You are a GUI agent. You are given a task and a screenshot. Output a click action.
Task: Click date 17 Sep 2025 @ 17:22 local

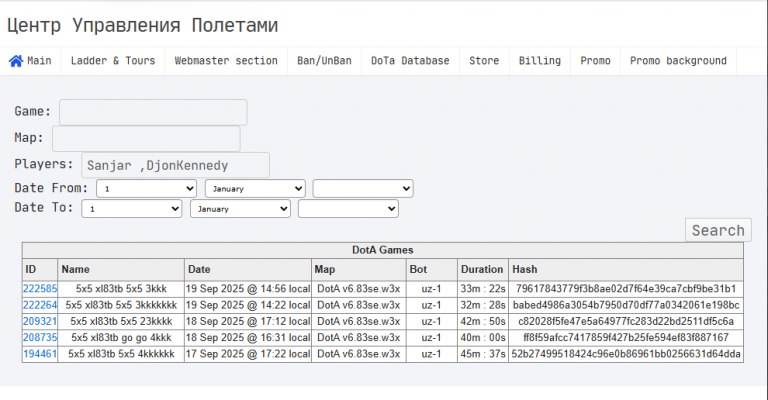tap(248, 353)
